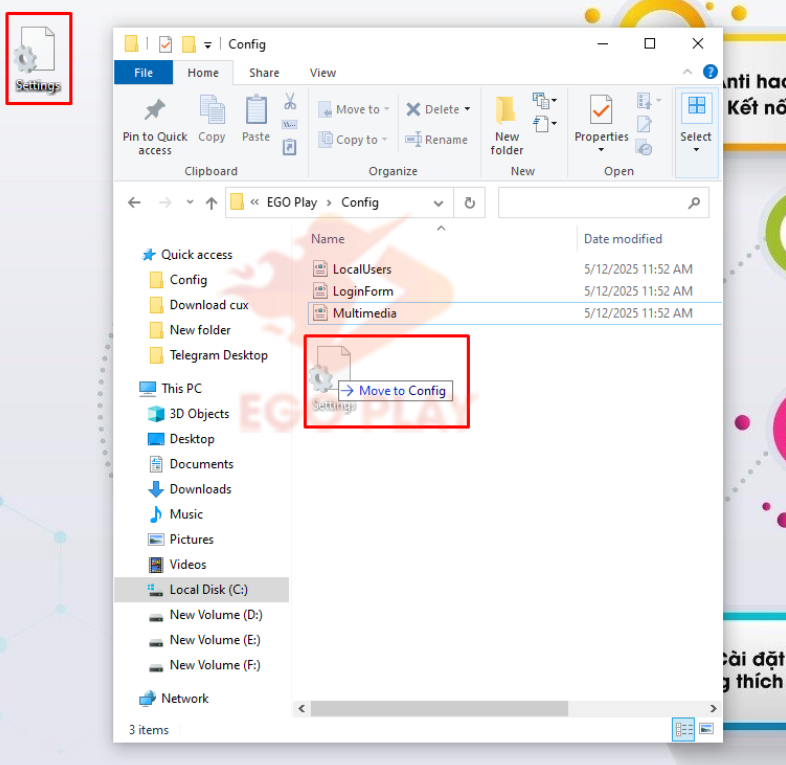Open Config under Quick access
Image resolution: width=786 pixels, height=765 pixels.
188,280
